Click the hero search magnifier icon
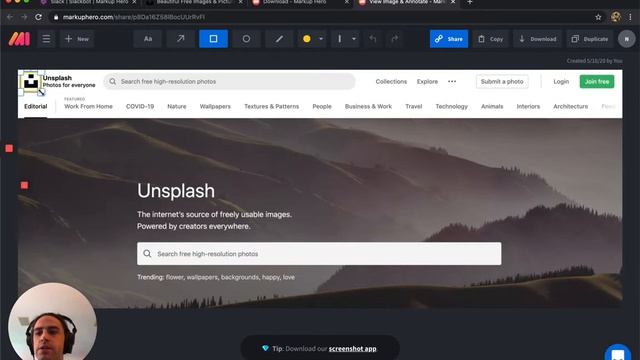The width and height of the screenshot is (640, 360). [147, 254]
